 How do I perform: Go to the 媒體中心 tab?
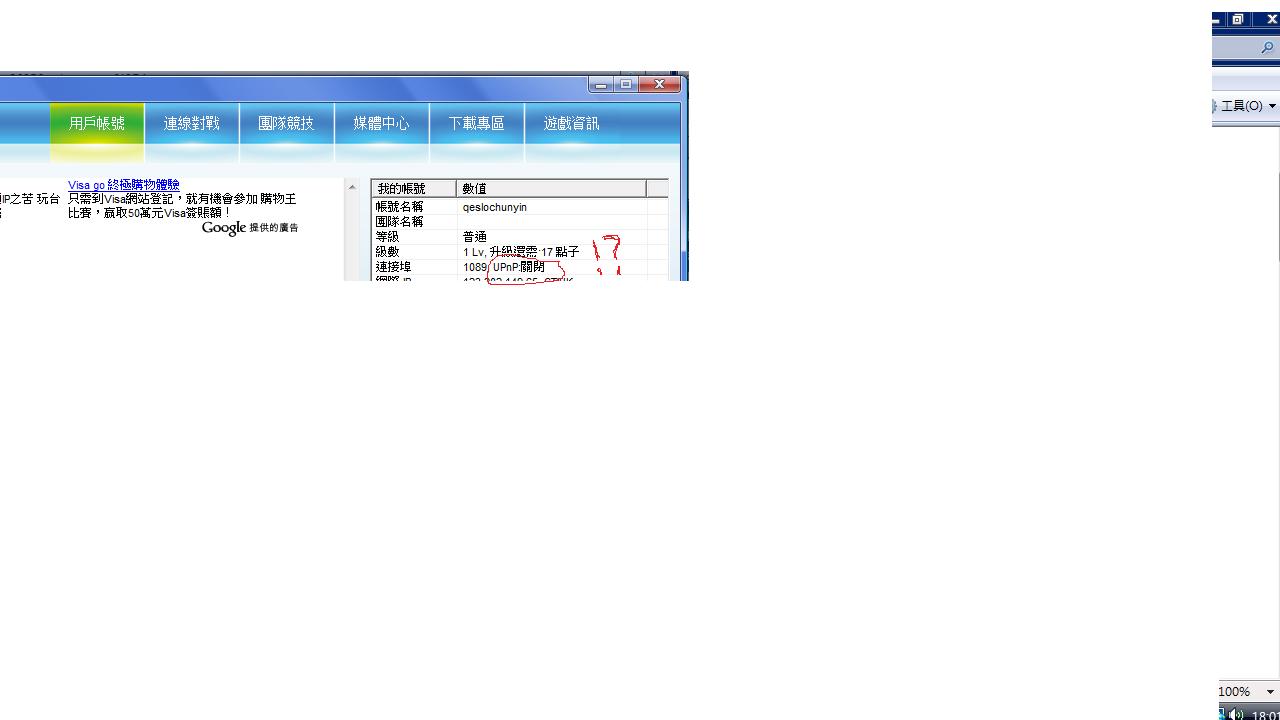pos(382,124)
